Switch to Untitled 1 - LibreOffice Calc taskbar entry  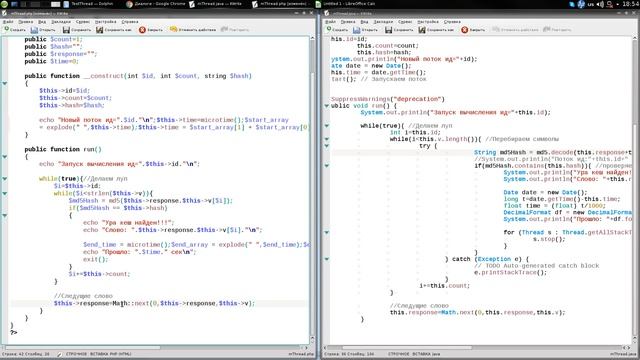tap(346, 4)
